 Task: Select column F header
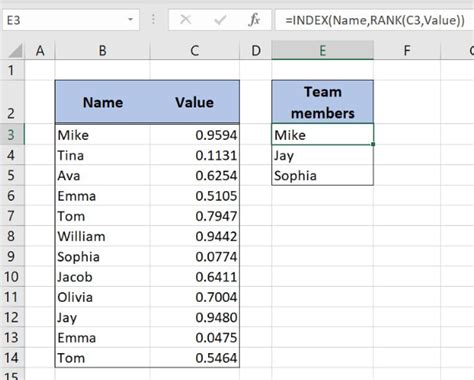click(407, 51)
